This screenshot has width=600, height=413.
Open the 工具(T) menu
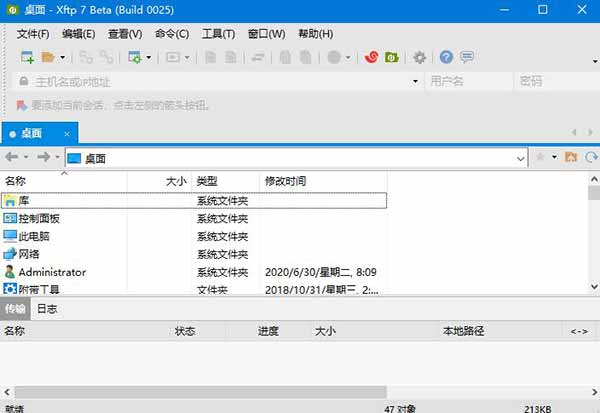pos(218,33)
